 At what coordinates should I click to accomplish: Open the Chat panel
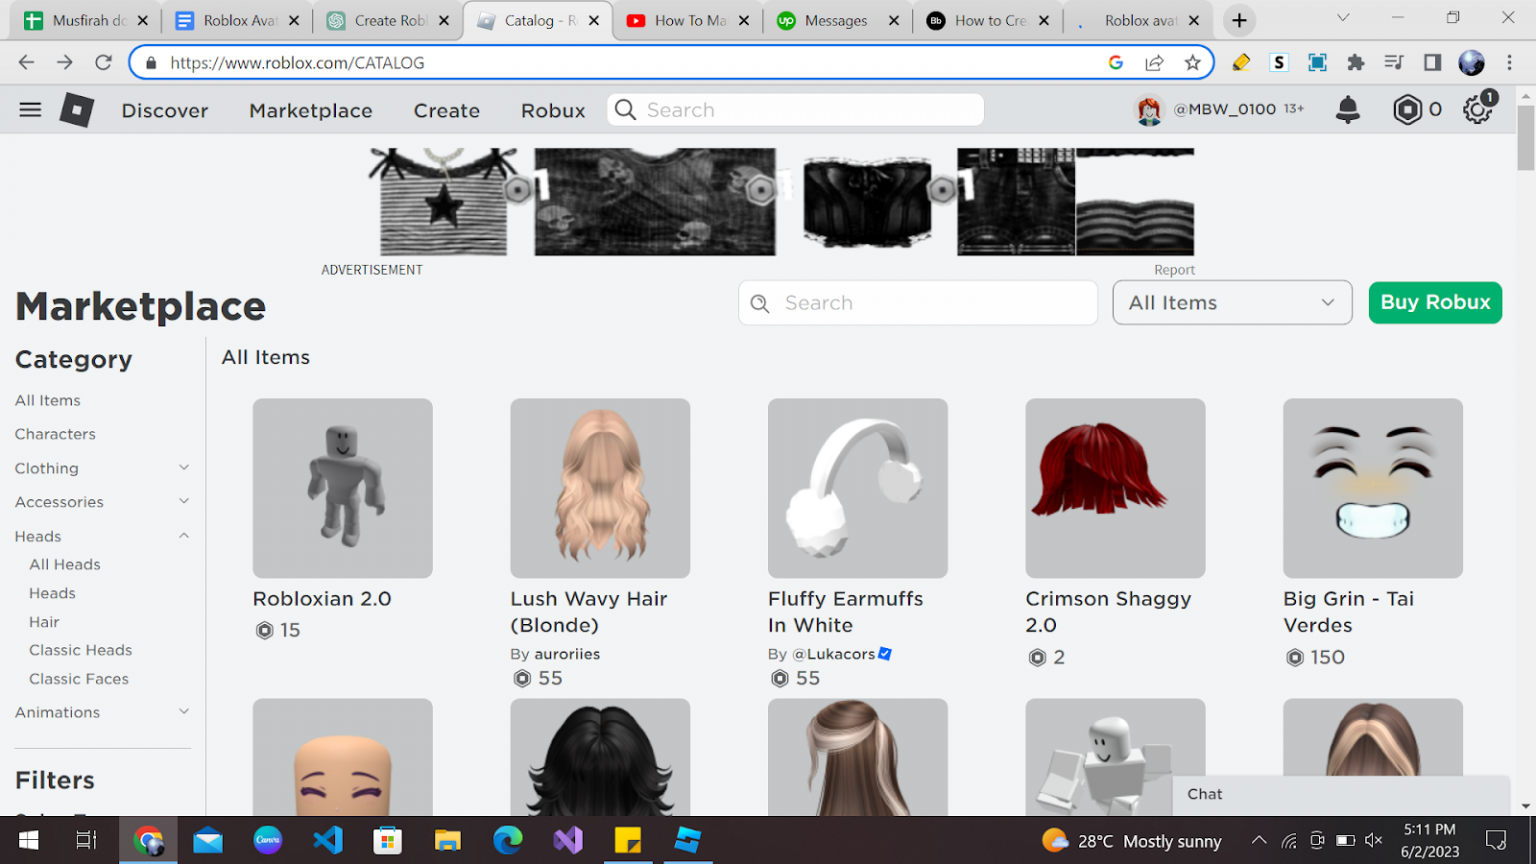(1204, 794)
